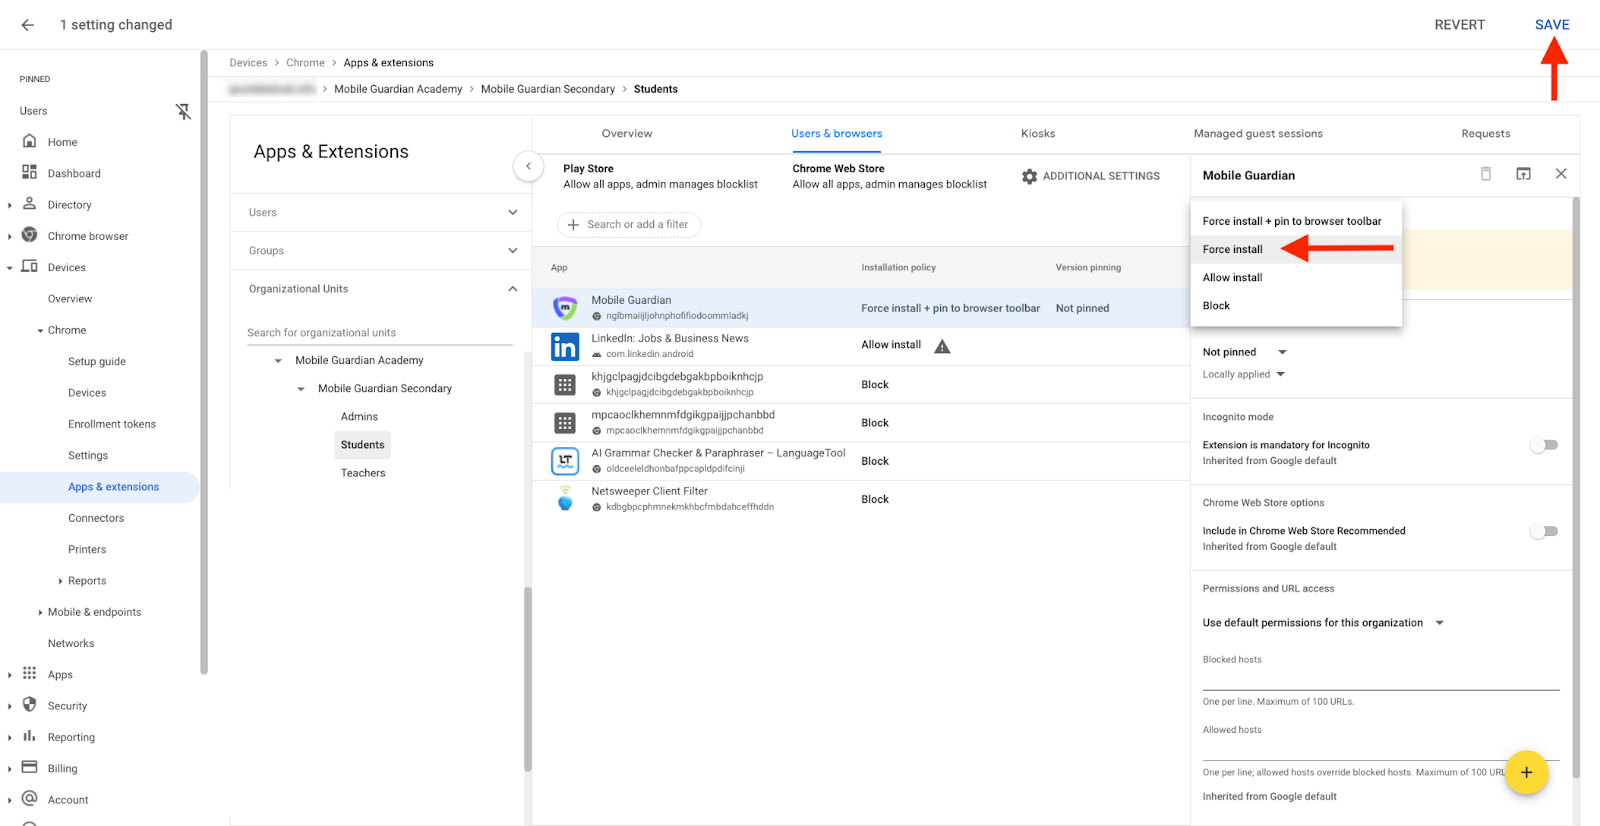Select Teachers organizational unit
This screenshot has width=1600, height=826.
tap(363, 473)
